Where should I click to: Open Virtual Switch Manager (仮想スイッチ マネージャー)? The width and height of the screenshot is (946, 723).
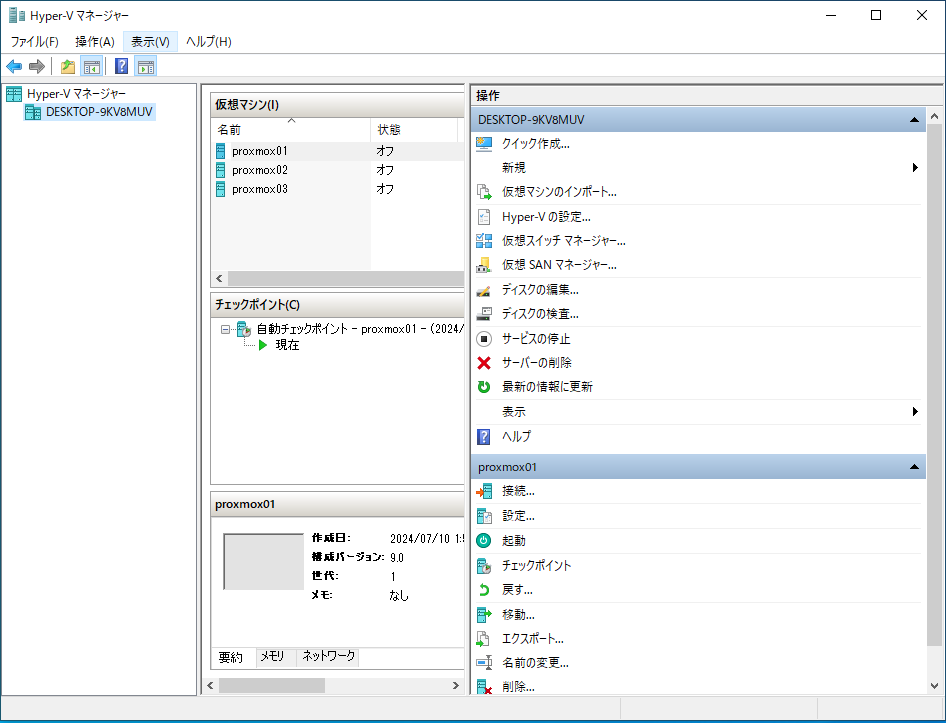(x=563, y=241)
